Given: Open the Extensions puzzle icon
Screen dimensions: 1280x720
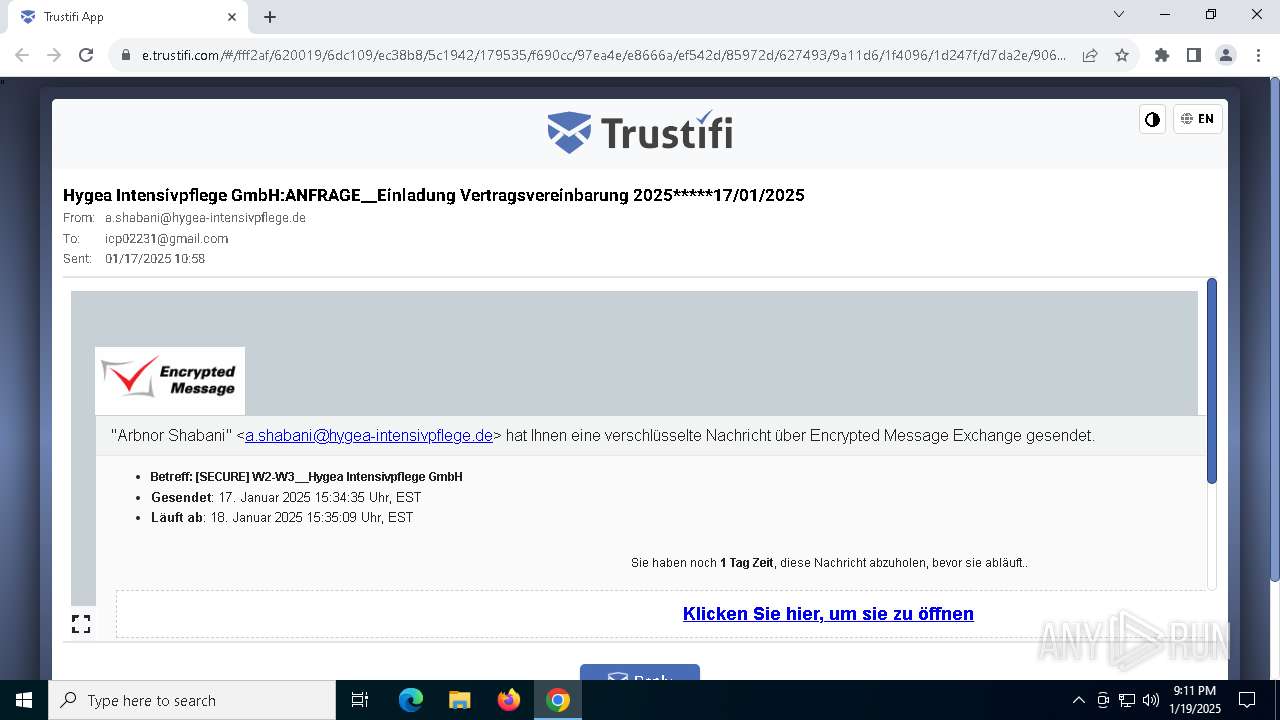Looking at the screenshot, I should coord(1162,55).
